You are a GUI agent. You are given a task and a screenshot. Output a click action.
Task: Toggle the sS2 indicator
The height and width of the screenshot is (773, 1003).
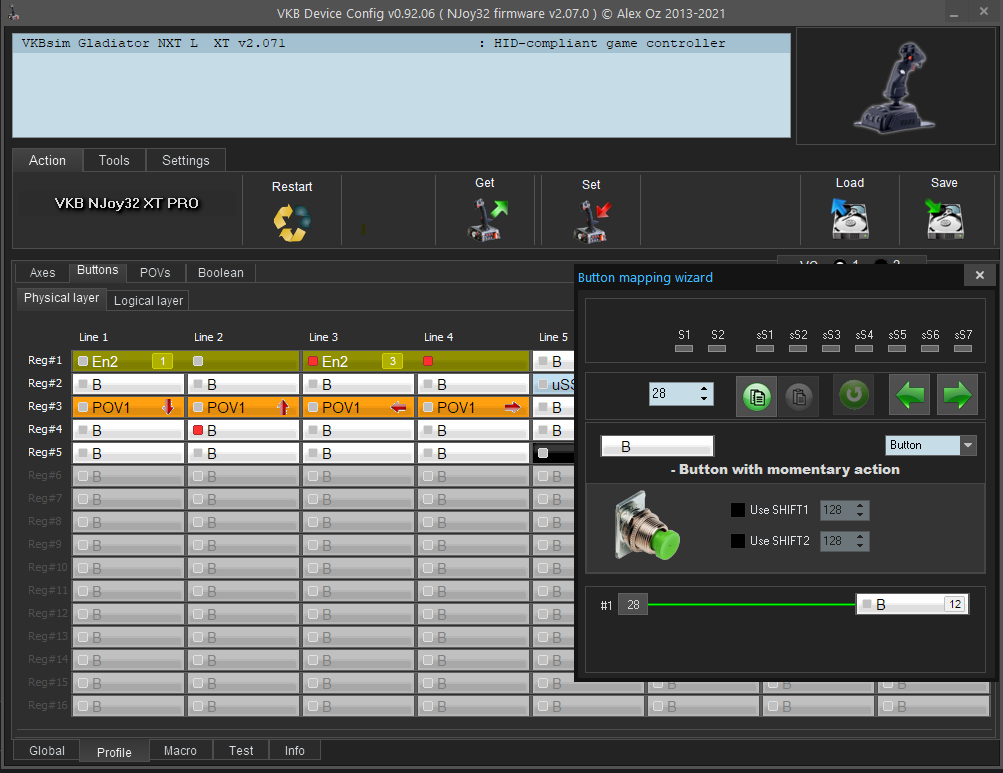coord(798,349)
